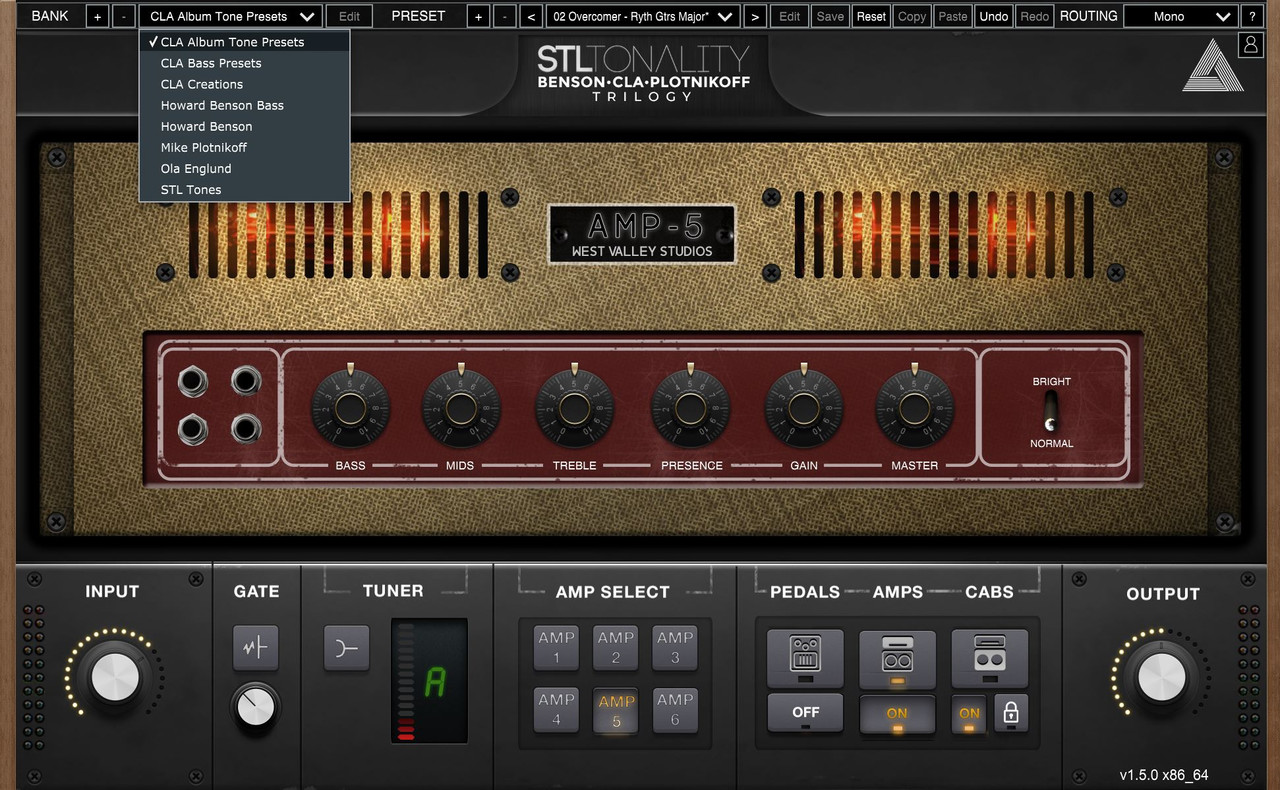The image size is (1280, 790).
Task: Click the bottom-right input jack
Action: tap(246, 430)
